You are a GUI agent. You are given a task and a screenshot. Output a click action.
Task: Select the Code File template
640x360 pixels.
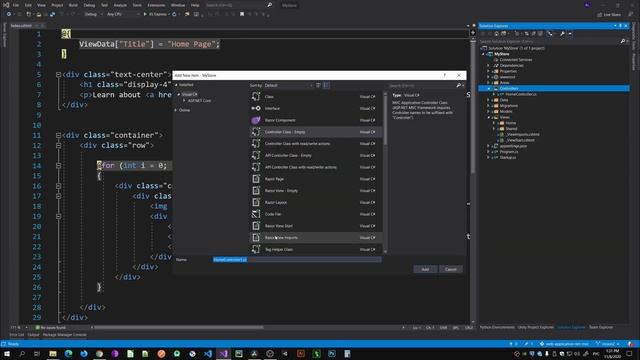pyautogui.click(x=316, y=214)
